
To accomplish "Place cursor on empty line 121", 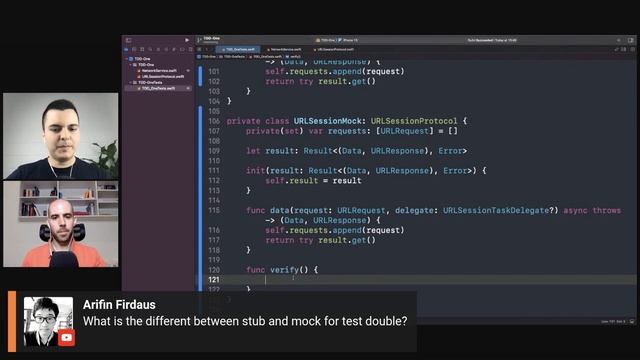I will coord(429,280).
